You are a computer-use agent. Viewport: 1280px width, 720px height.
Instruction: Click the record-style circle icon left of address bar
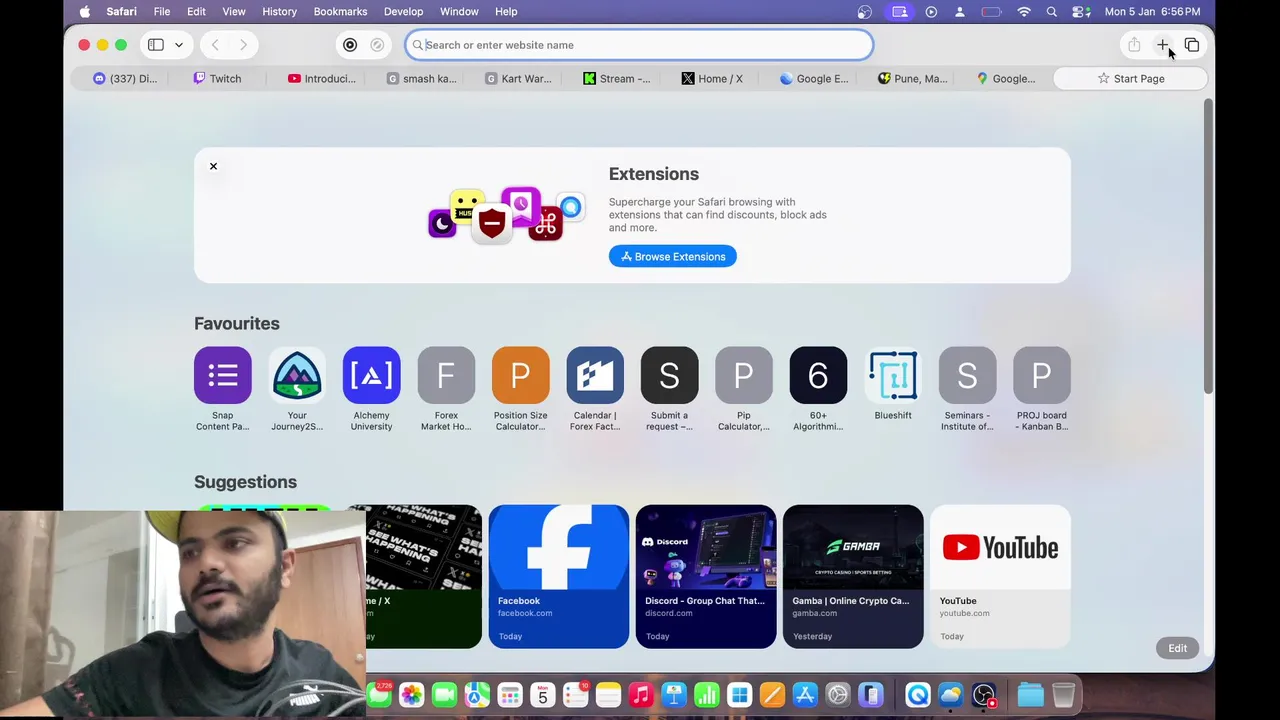tap(350, 45)
